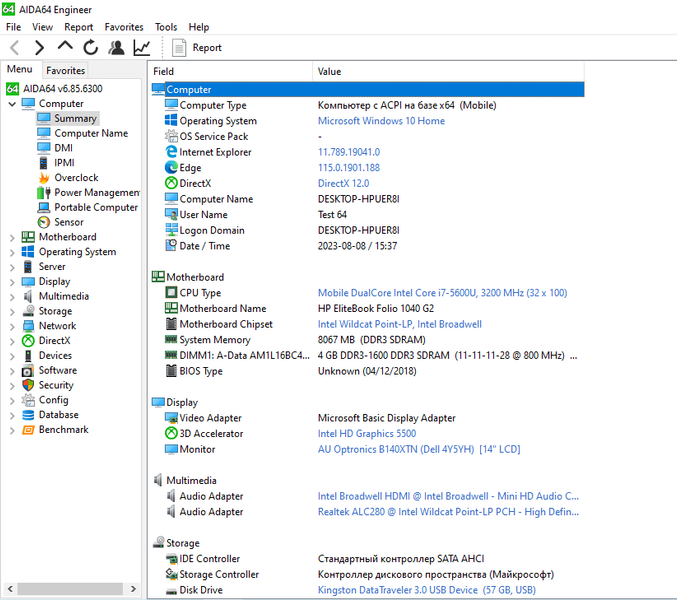Click the DESKTOP-HPUER8I computer name value
Screen dimensions: 677x600
click(358, 199)
